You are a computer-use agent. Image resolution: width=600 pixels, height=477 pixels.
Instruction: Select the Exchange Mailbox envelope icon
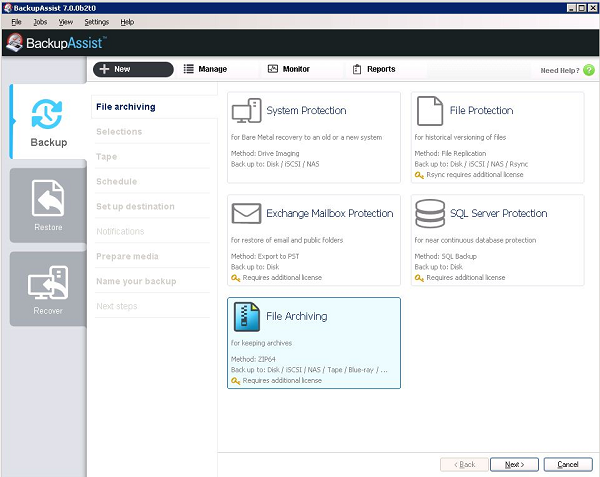coord(246,213)
